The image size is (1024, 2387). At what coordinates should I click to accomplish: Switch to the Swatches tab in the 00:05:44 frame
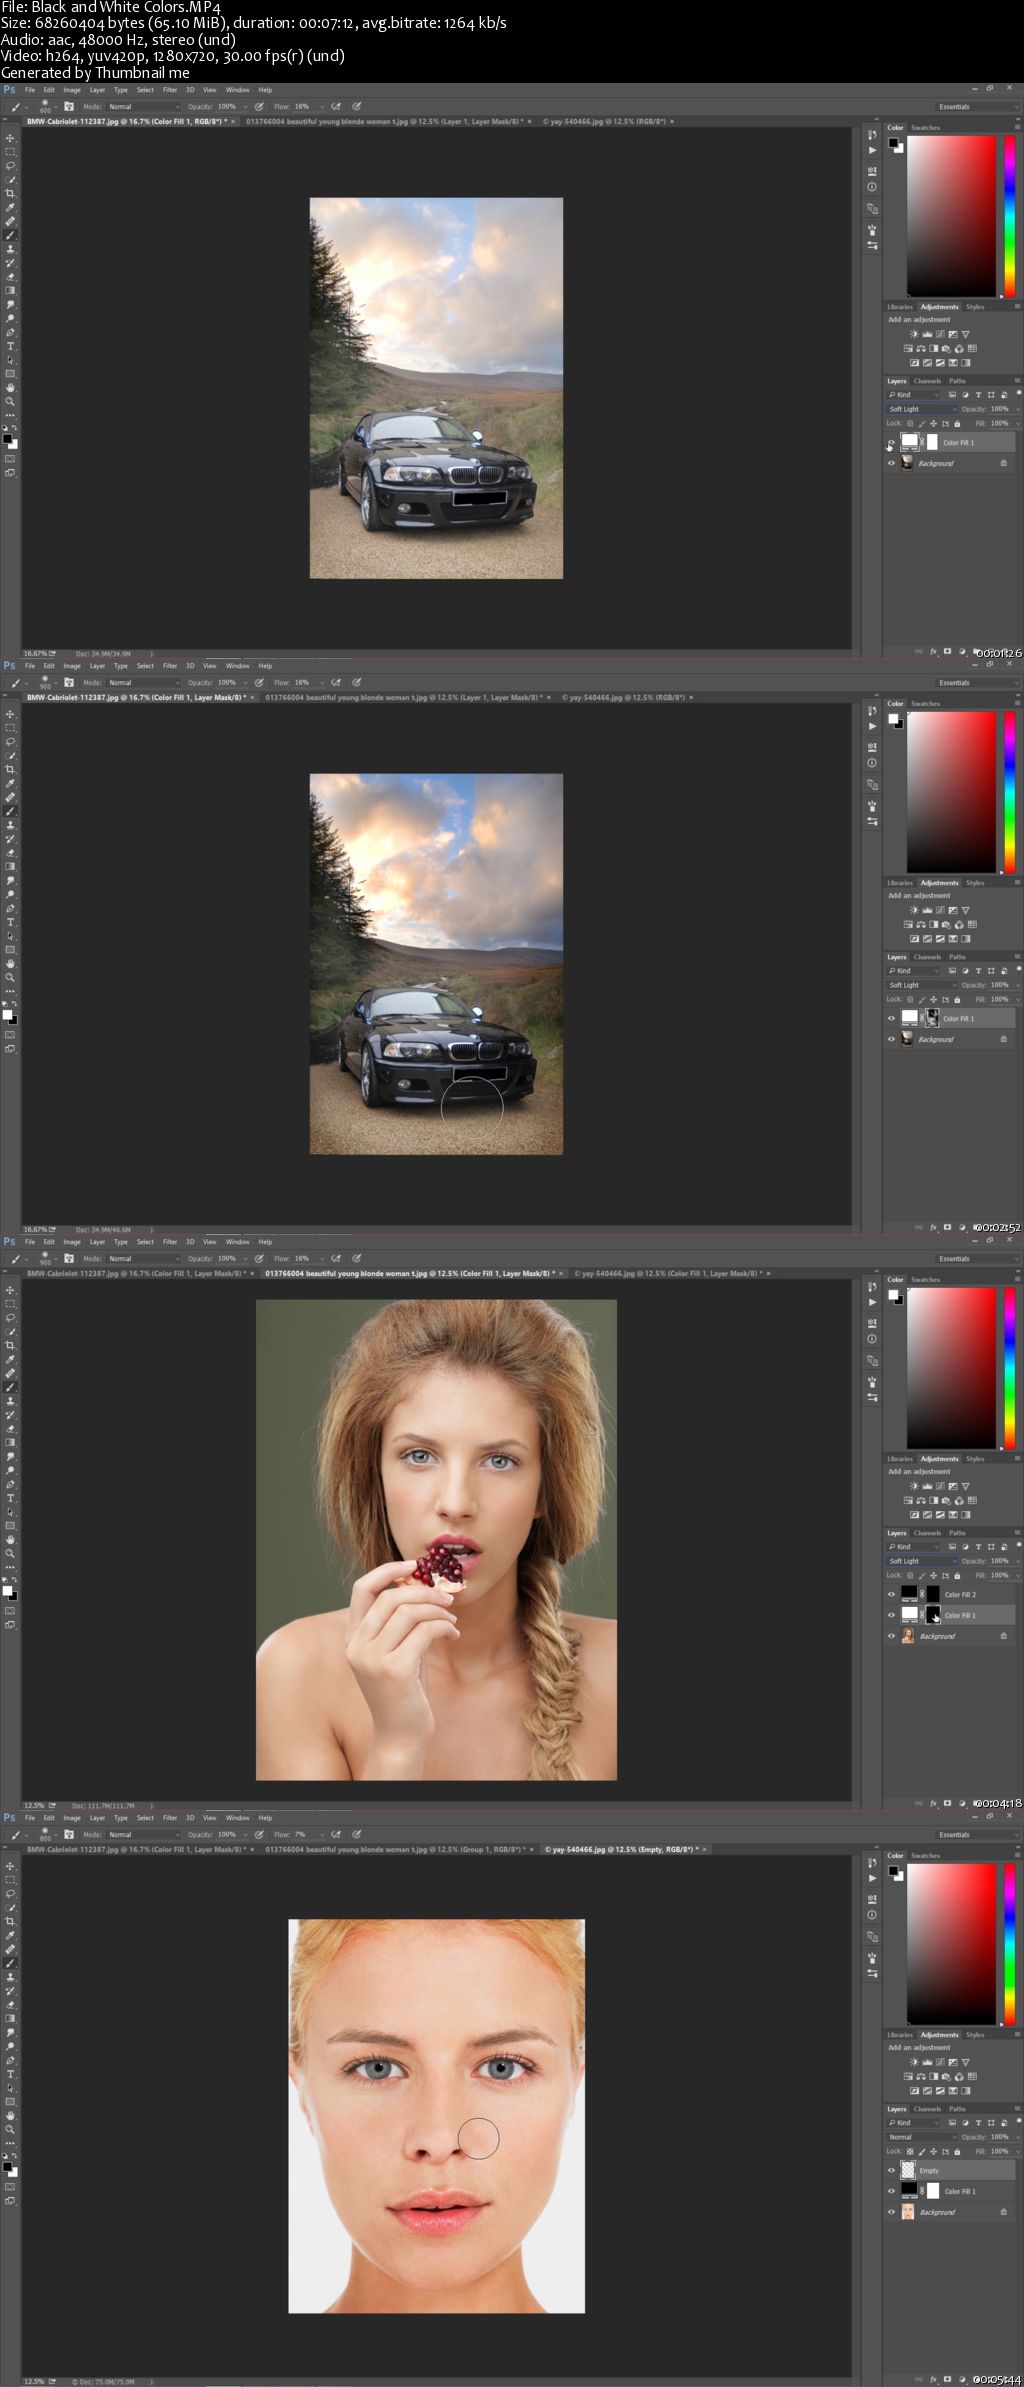click(x=925, y=1855)
